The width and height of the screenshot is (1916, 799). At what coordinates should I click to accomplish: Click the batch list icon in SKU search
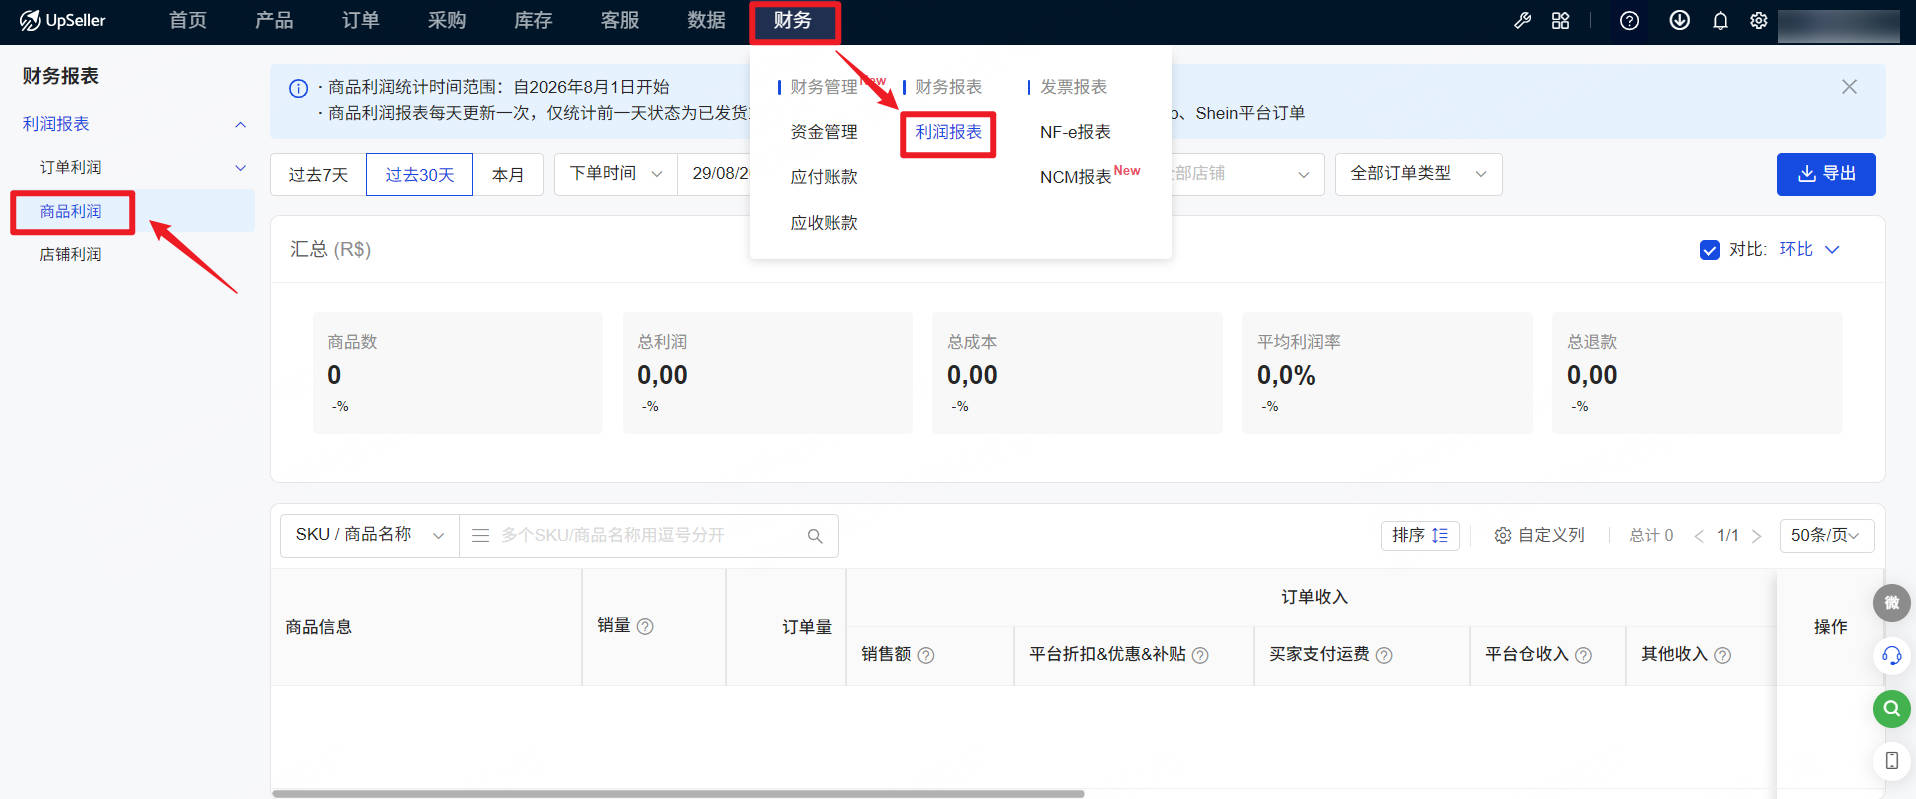click(x=480, y=536)
